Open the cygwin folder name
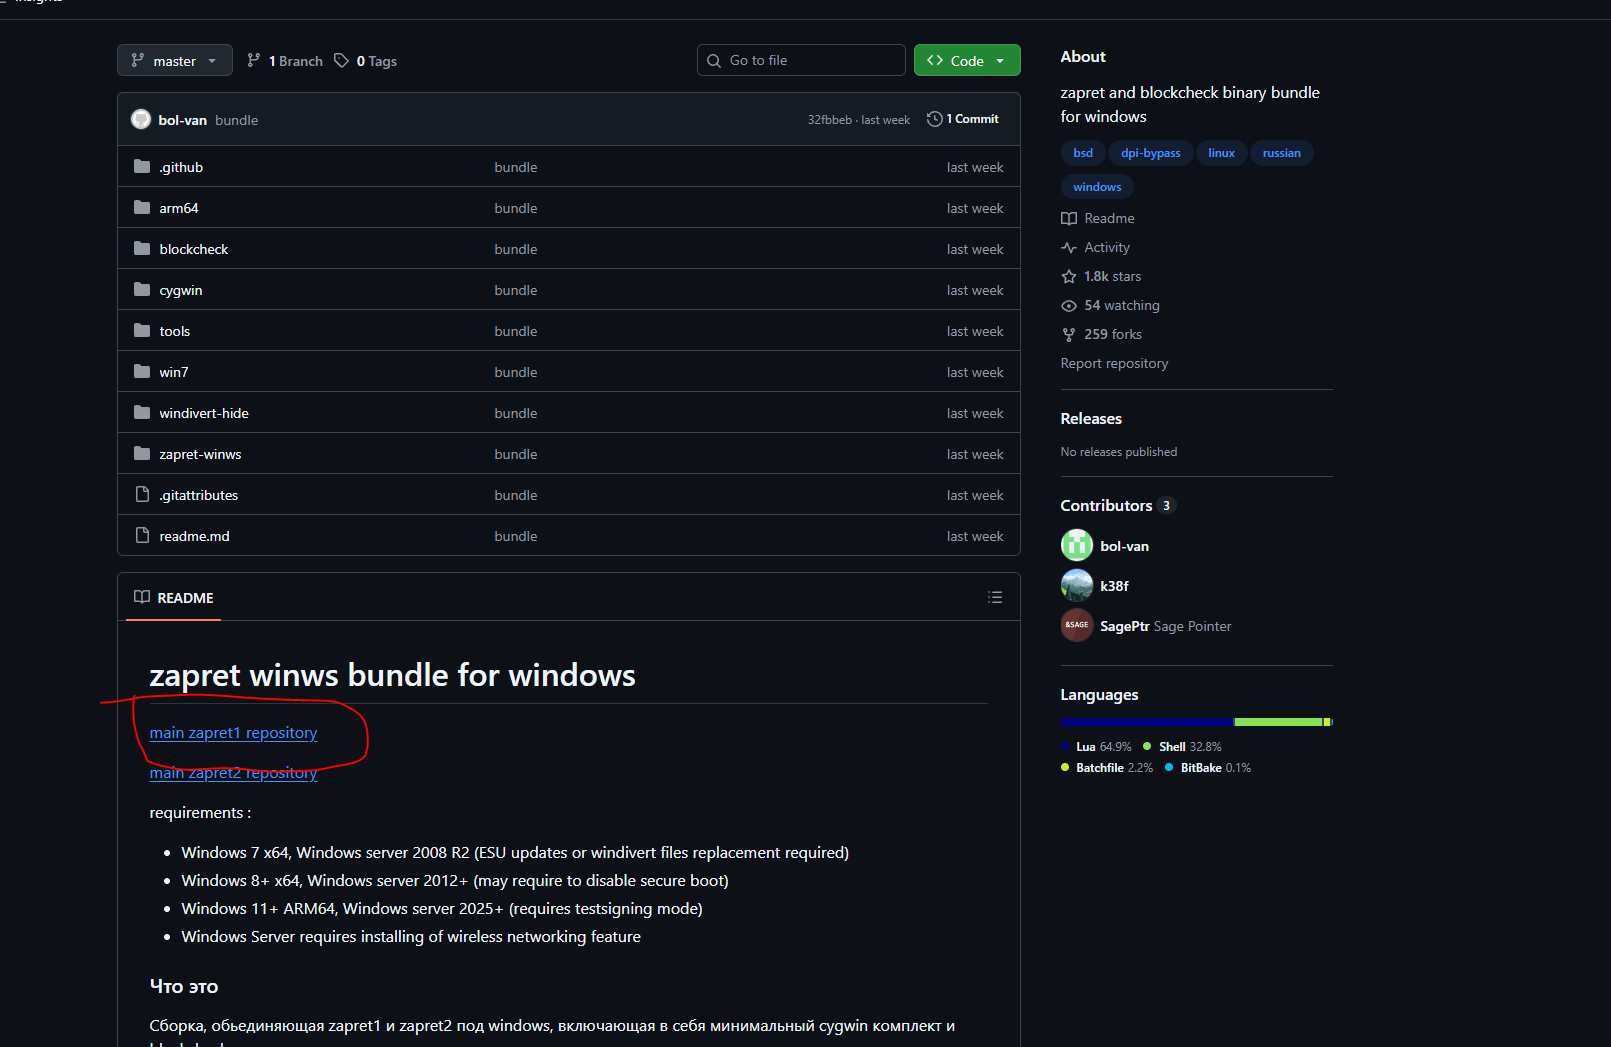Image resolution: width=1611 pixels, height=1047 pixels. coord(181,290)
